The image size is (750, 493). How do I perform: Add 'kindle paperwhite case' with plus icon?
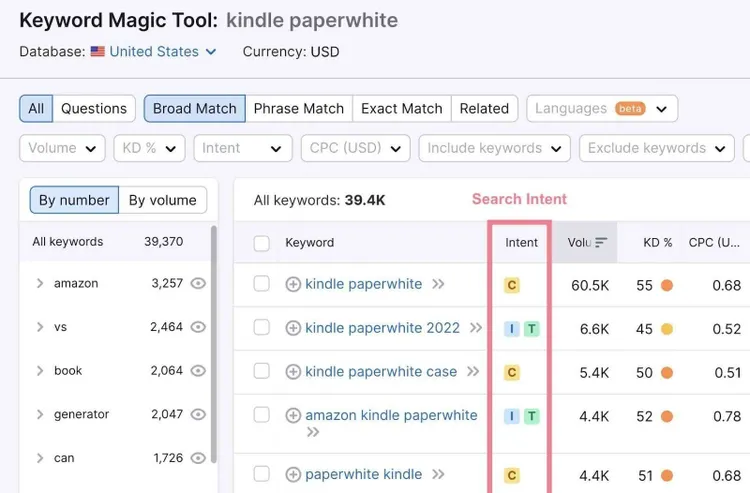tap(293, 372)
